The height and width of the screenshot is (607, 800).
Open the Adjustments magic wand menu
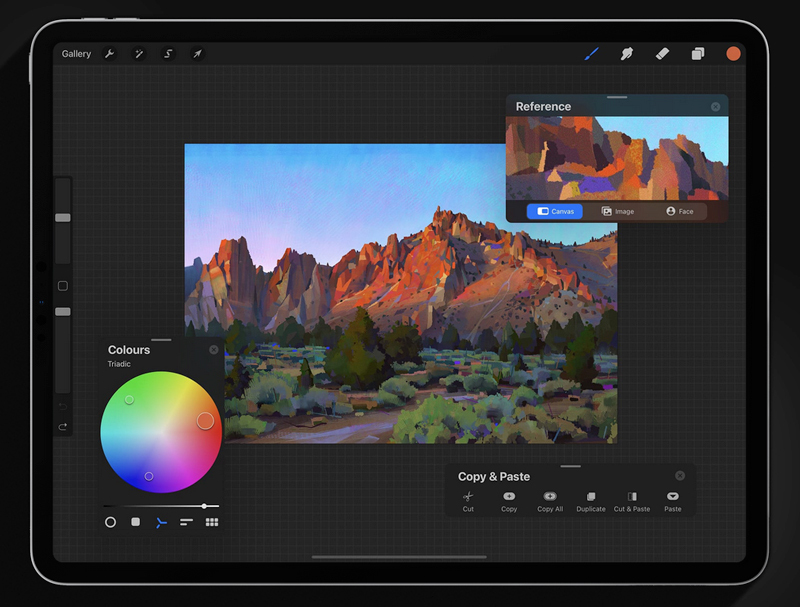point(139,54)
